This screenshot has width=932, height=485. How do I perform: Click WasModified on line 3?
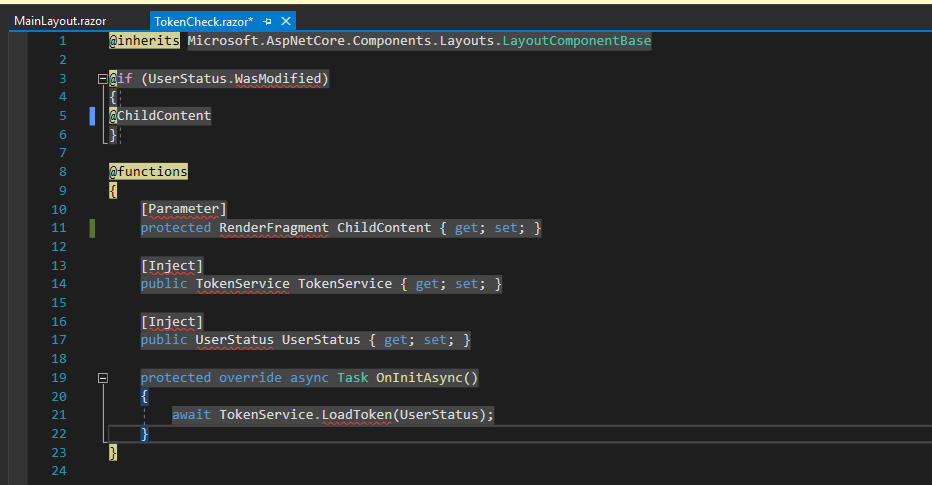tap(278, 78)
